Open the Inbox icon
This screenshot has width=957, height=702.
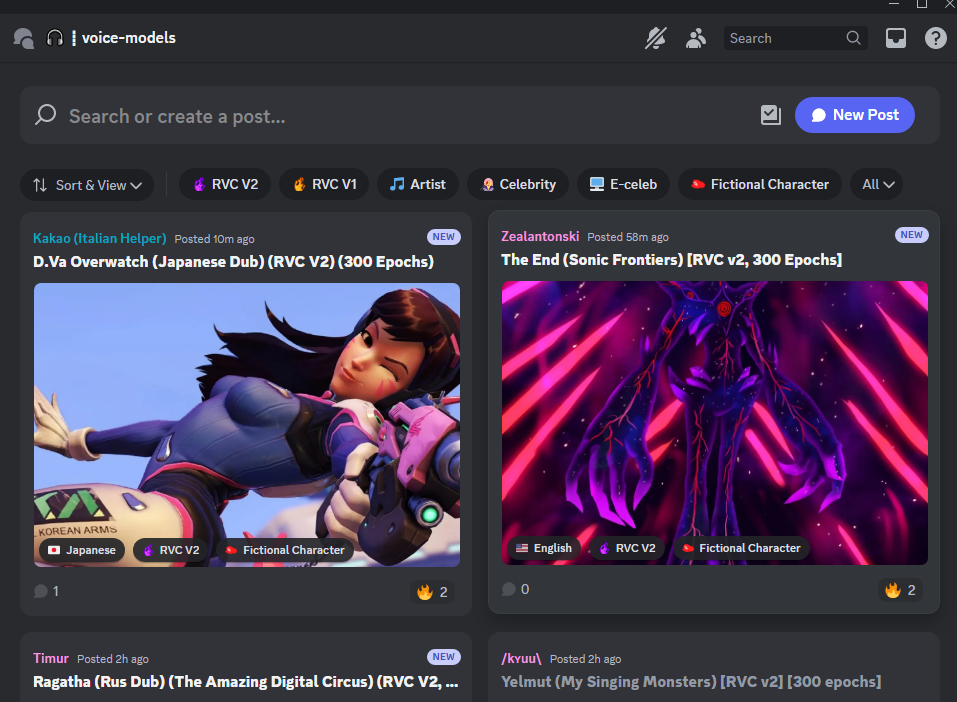(x=895, y=38)
